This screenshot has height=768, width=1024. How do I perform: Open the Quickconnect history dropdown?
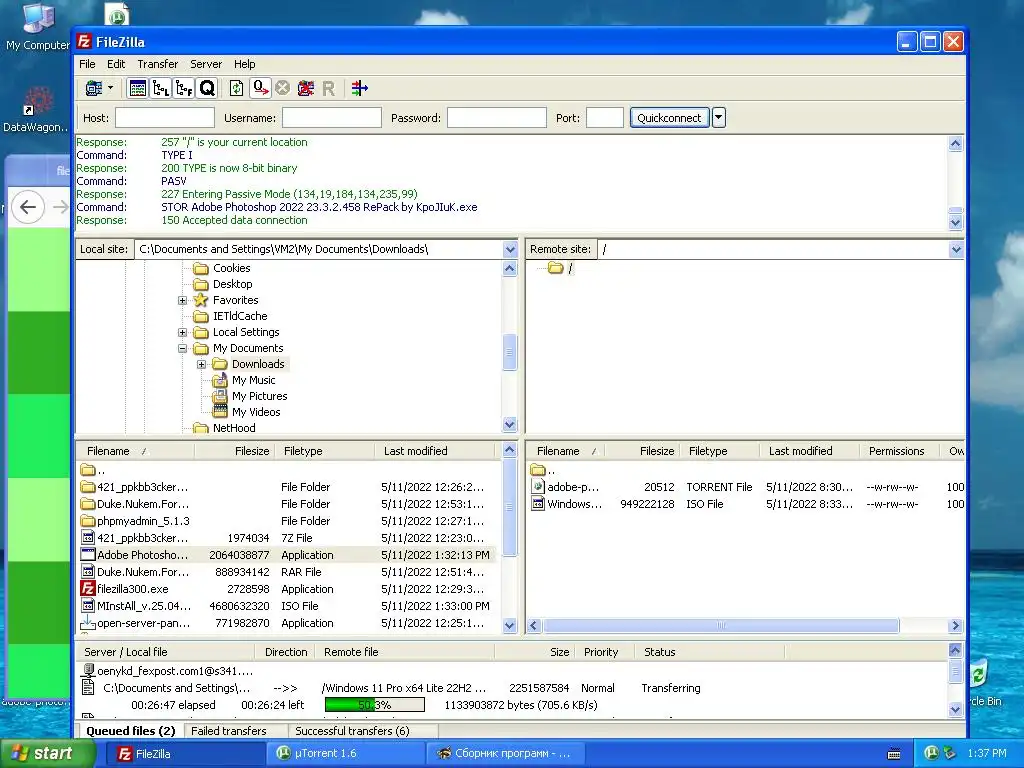tap(718, 118)
